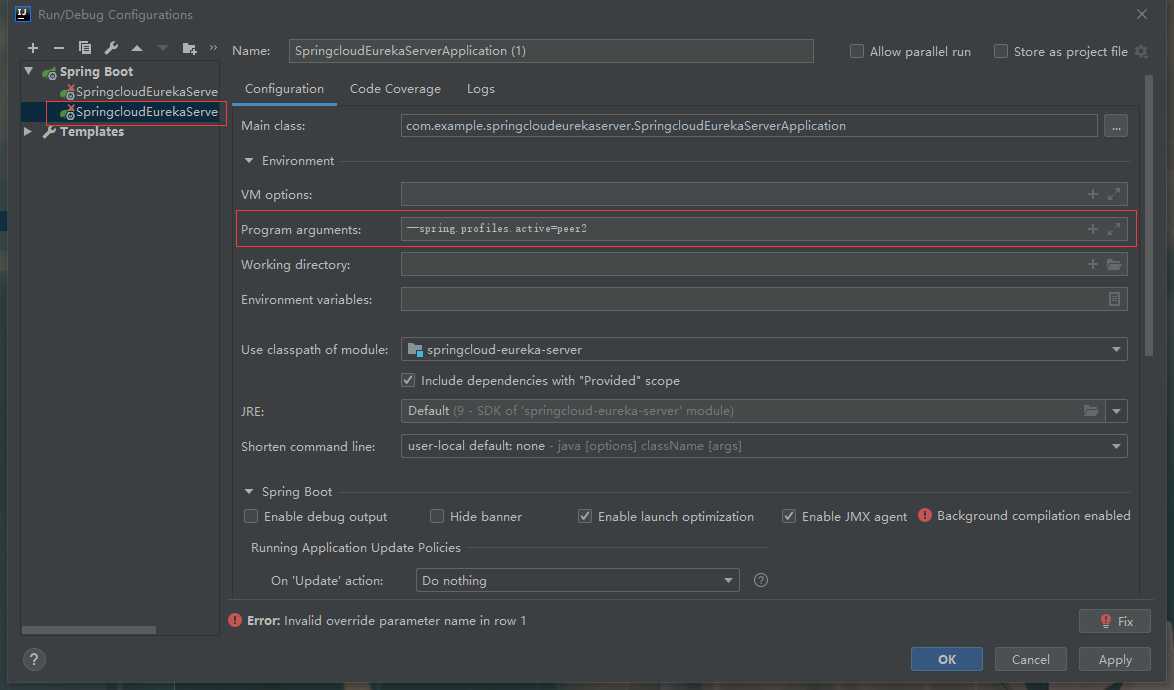This screenshot has width=1174, height=690.
Task: Click the Main class input field
Action: pyautogui.click(x=749, y=126)
